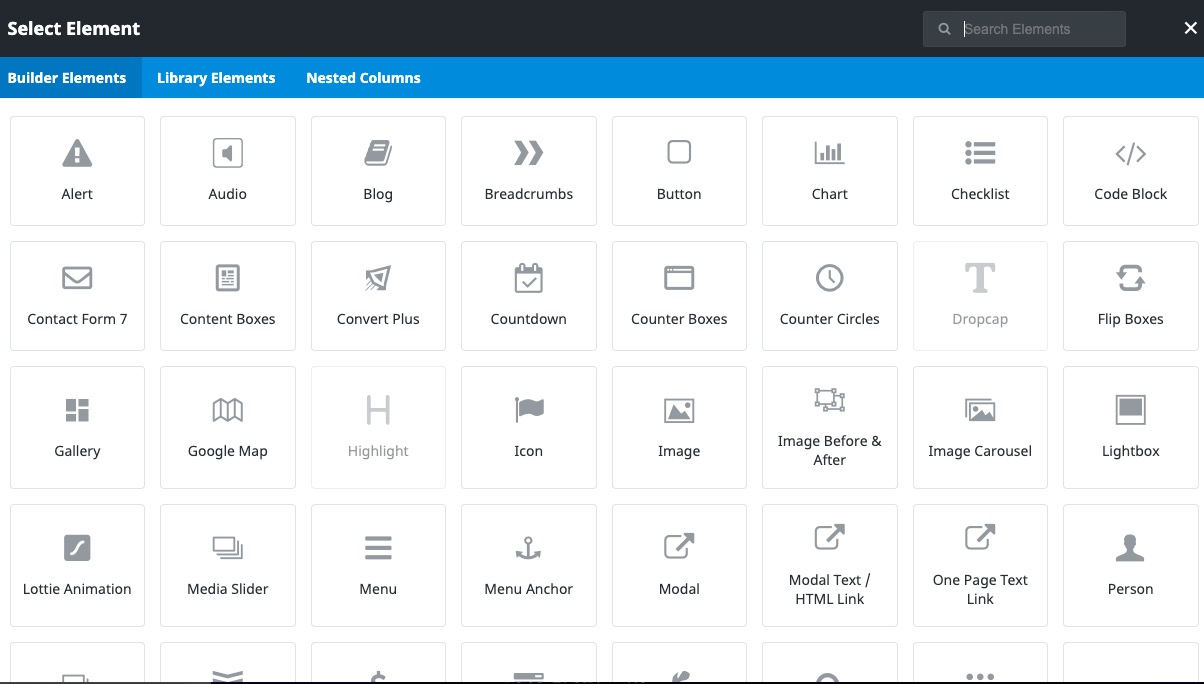Select the One Page Text Link element
The height and width of the screenshot is (684, 1204).
click(980, 565)
